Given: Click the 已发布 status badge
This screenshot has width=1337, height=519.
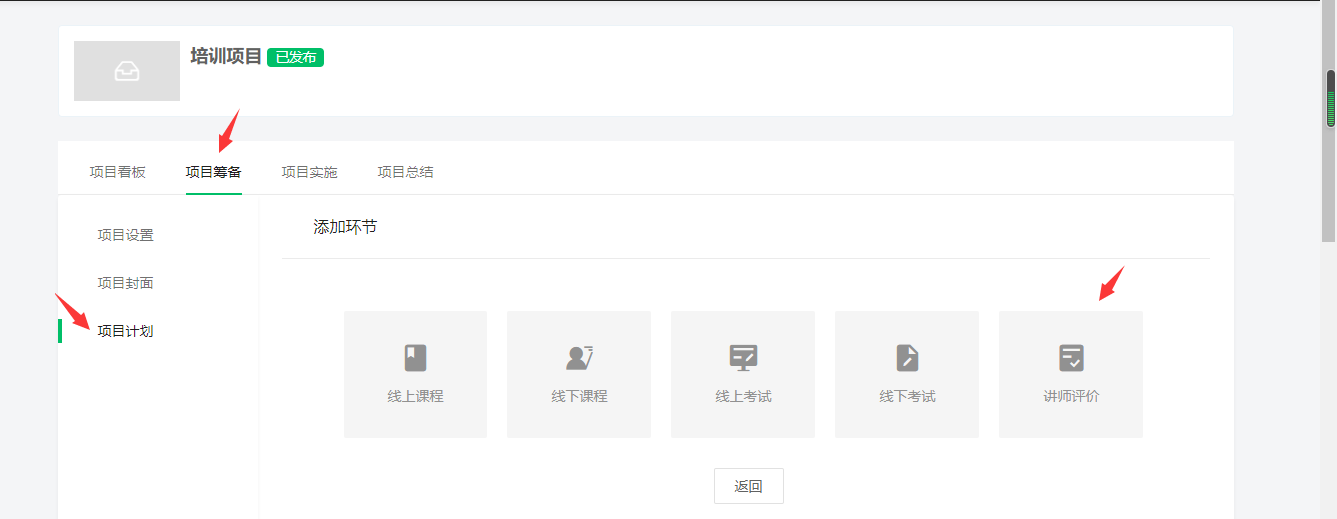Looking at the screenshot, I should click(295, 57).
